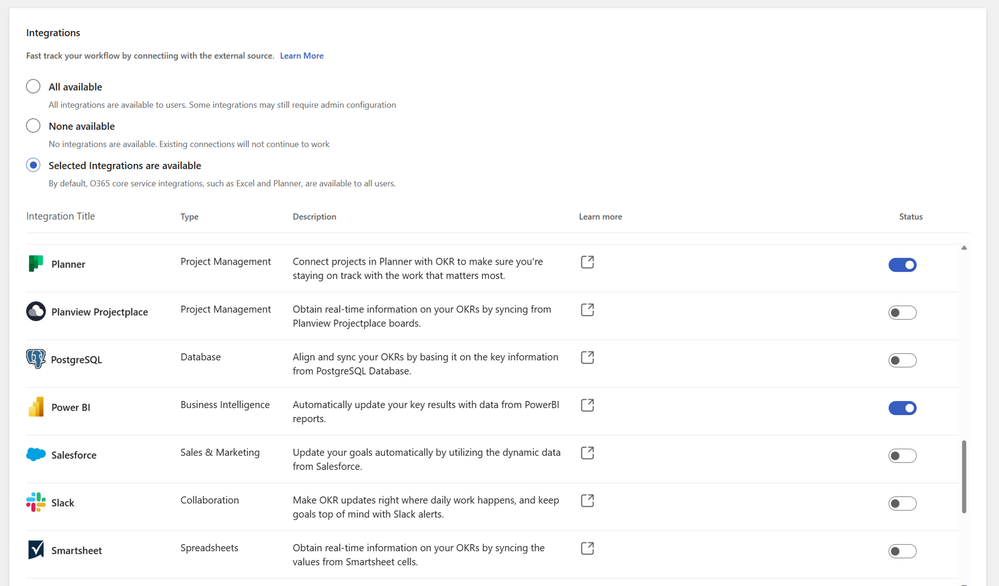This screenshot has width=999, height=586.
Task: Enable the Salesforce integration toggle
Action: click(x=902, y=456)
